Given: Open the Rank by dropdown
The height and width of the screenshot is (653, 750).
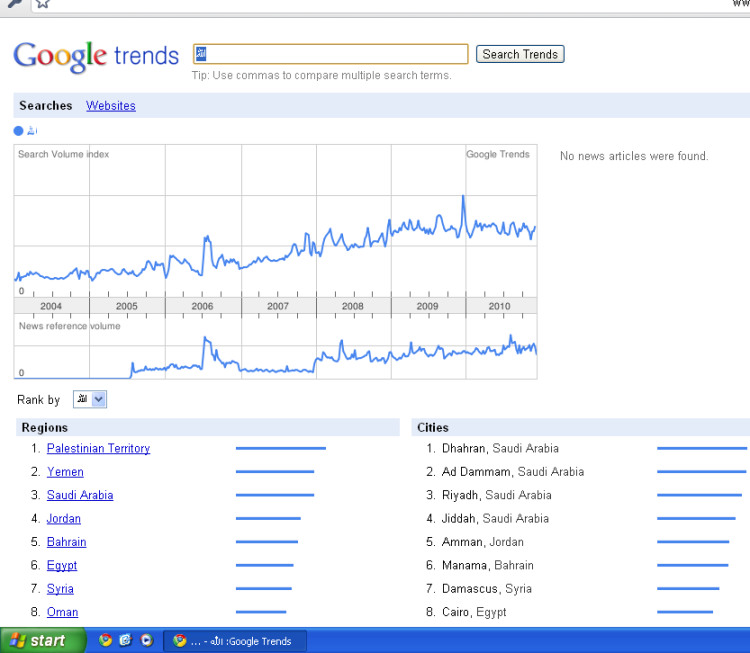Looking at the screenshot, I should pos(90,399).
